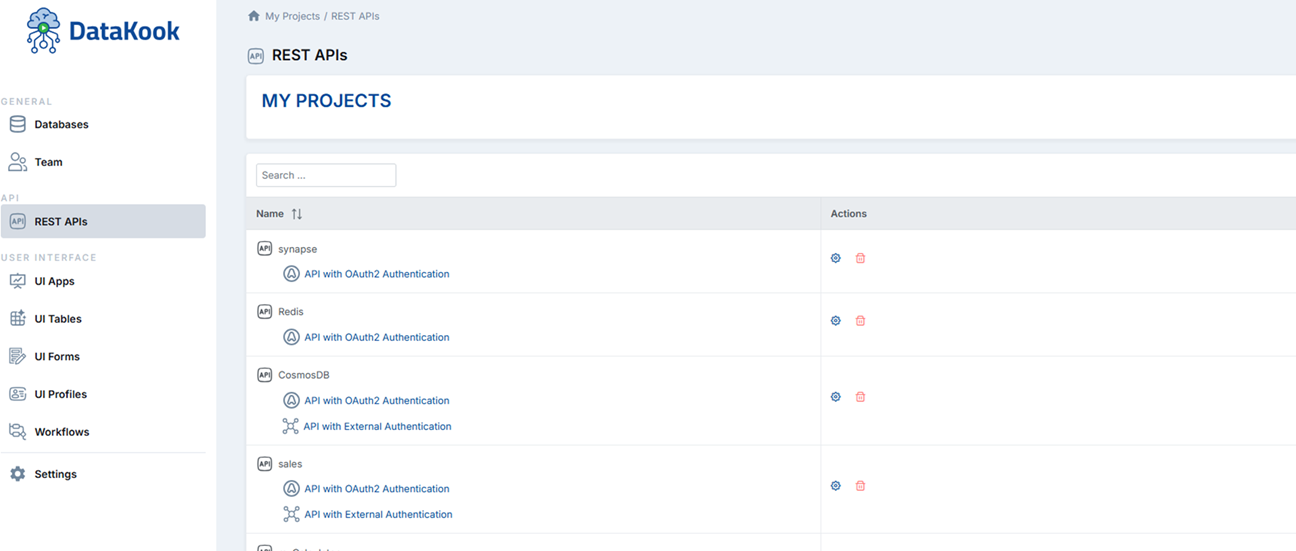Image resolution: width=1296 pixels, height=551 pixels.
Task: Click the REST APIs sidebar icon
Action: pyautogui.click(x=17, y=221)
